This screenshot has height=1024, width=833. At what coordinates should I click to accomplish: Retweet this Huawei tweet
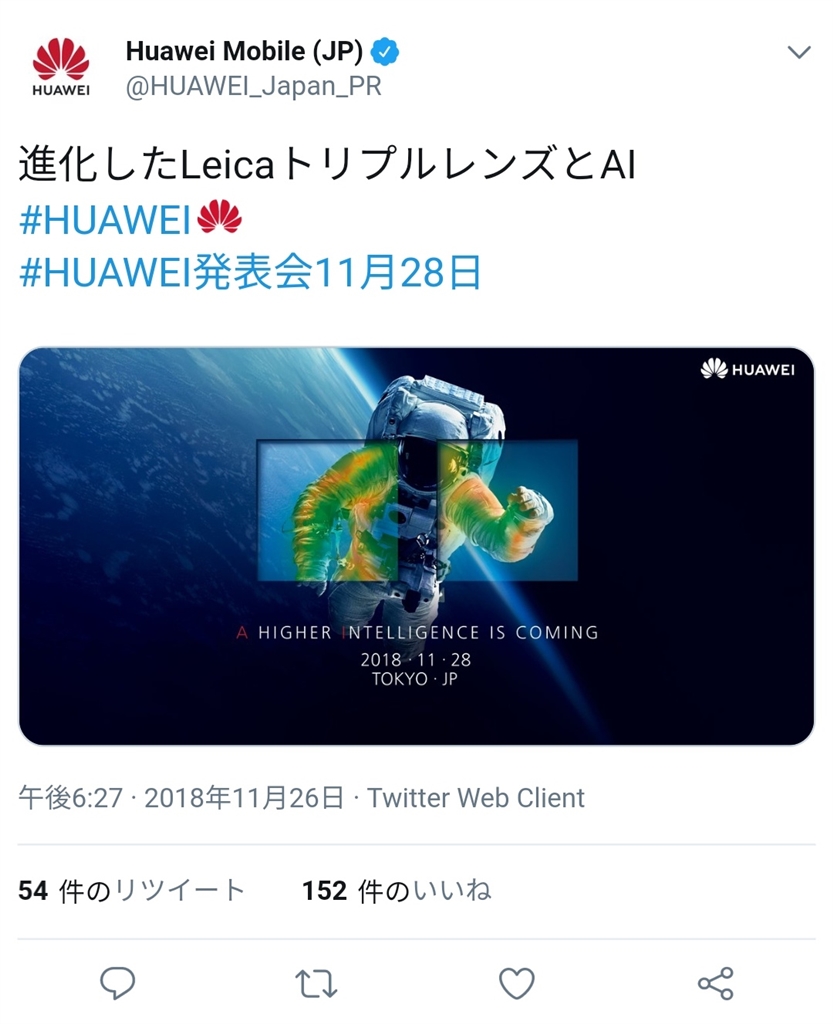point(317,984)
